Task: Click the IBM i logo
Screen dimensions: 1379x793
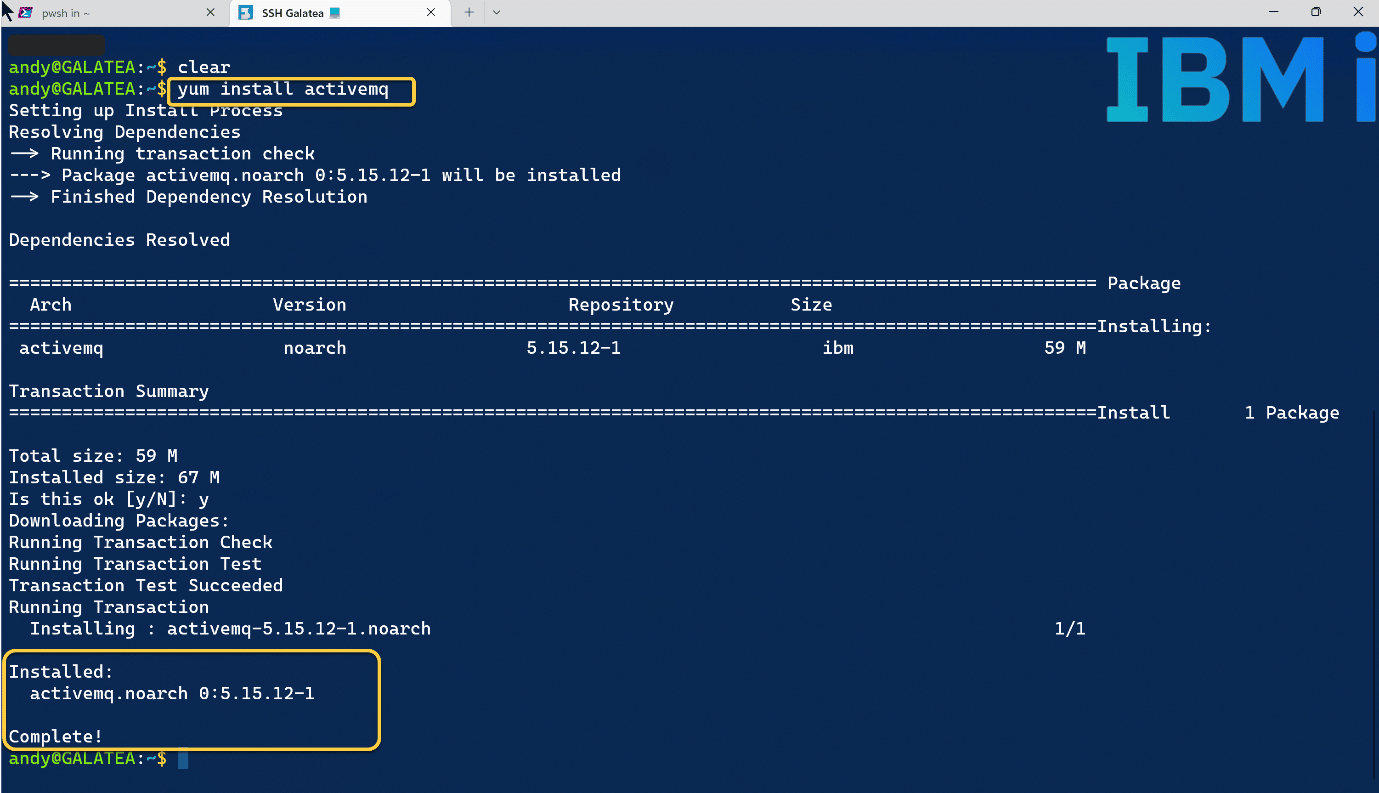Action: 1240,80
